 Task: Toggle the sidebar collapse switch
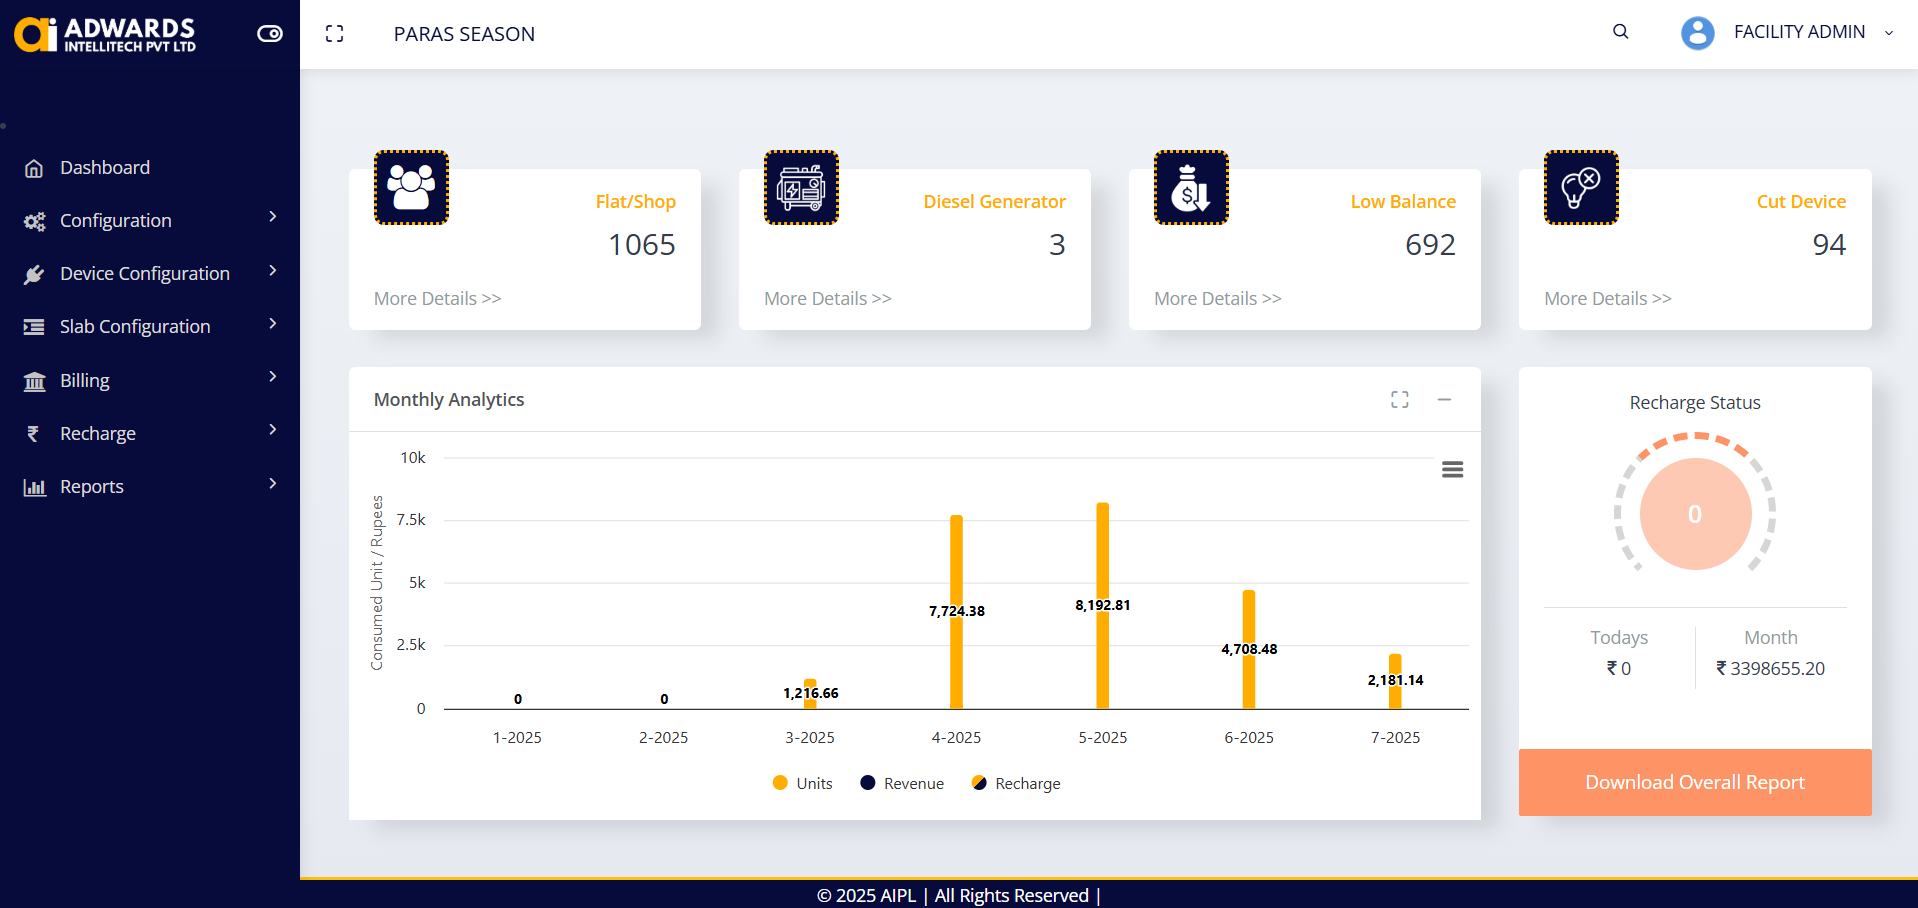point(270,34)
